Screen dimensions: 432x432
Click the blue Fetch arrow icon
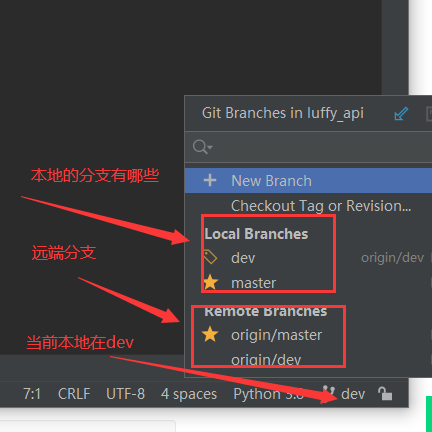pyautogui.click(x=401, y=114)
